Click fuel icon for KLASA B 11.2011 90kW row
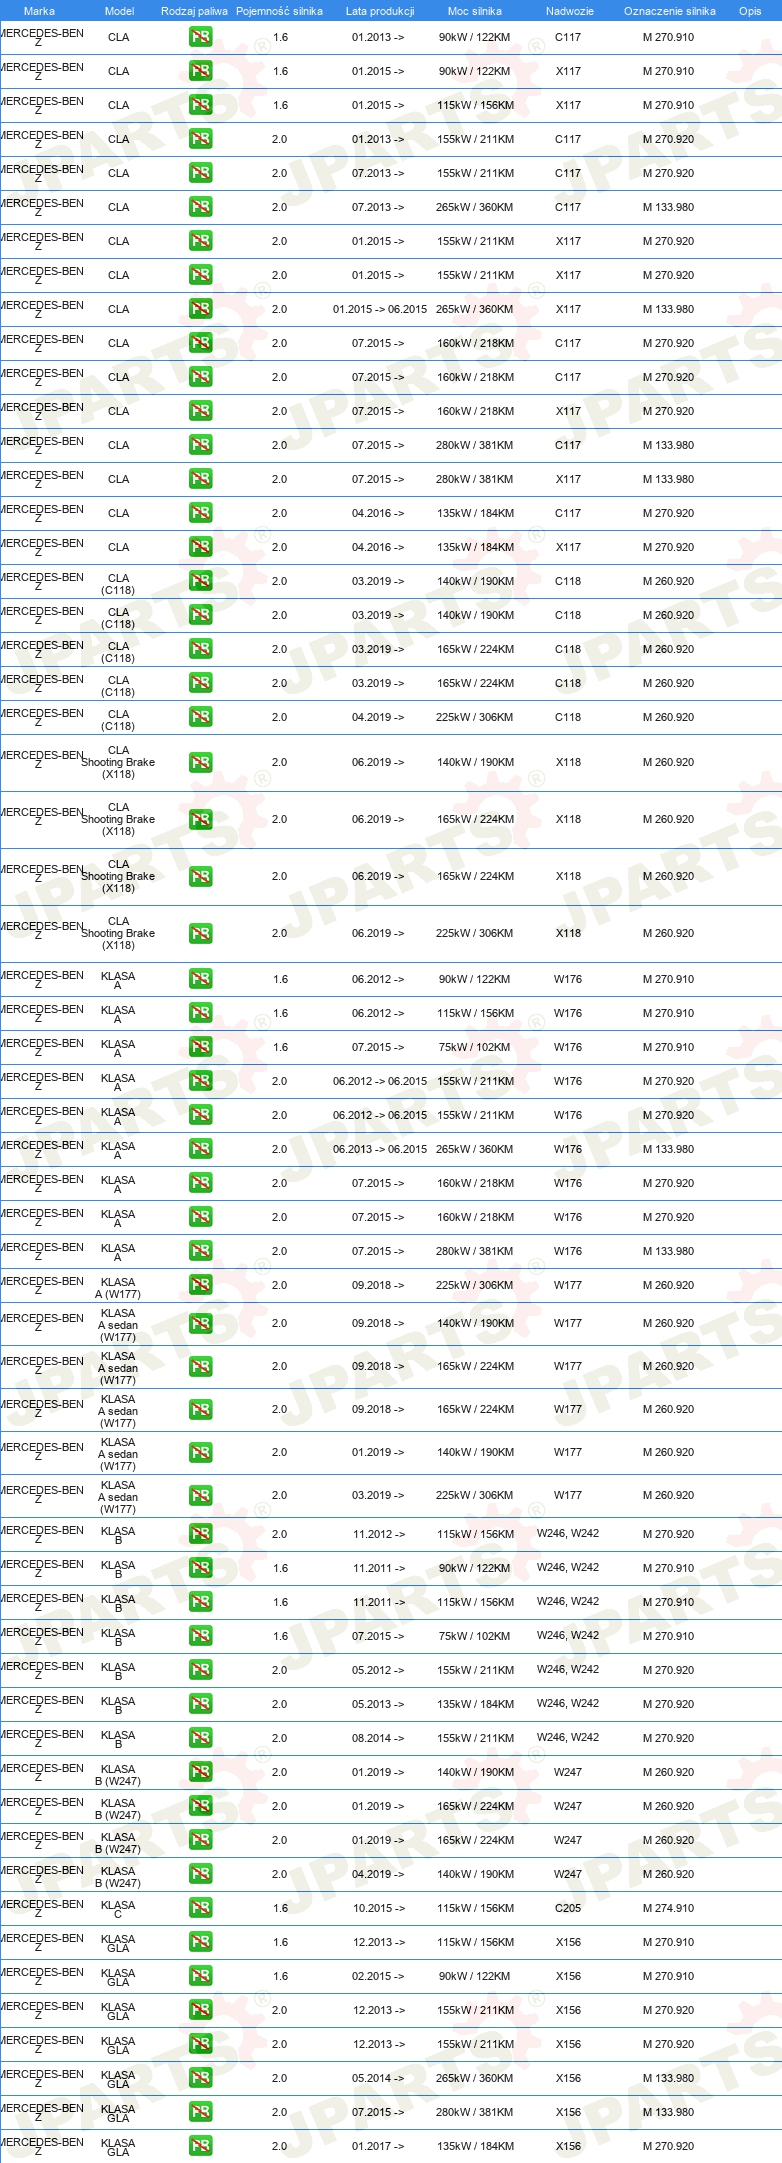782x2163 pixels. [x=200, y=1568]
